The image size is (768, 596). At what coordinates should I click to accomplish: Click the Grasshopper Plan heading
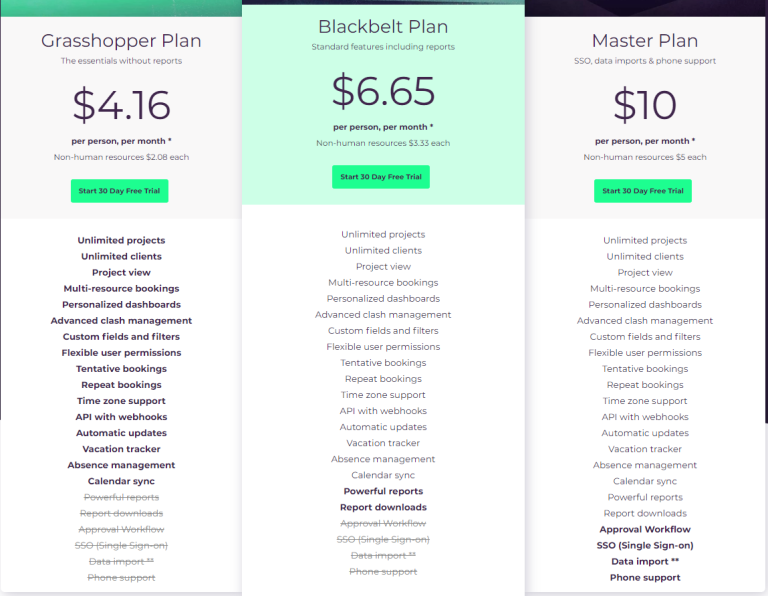click(x=121, y=41)
